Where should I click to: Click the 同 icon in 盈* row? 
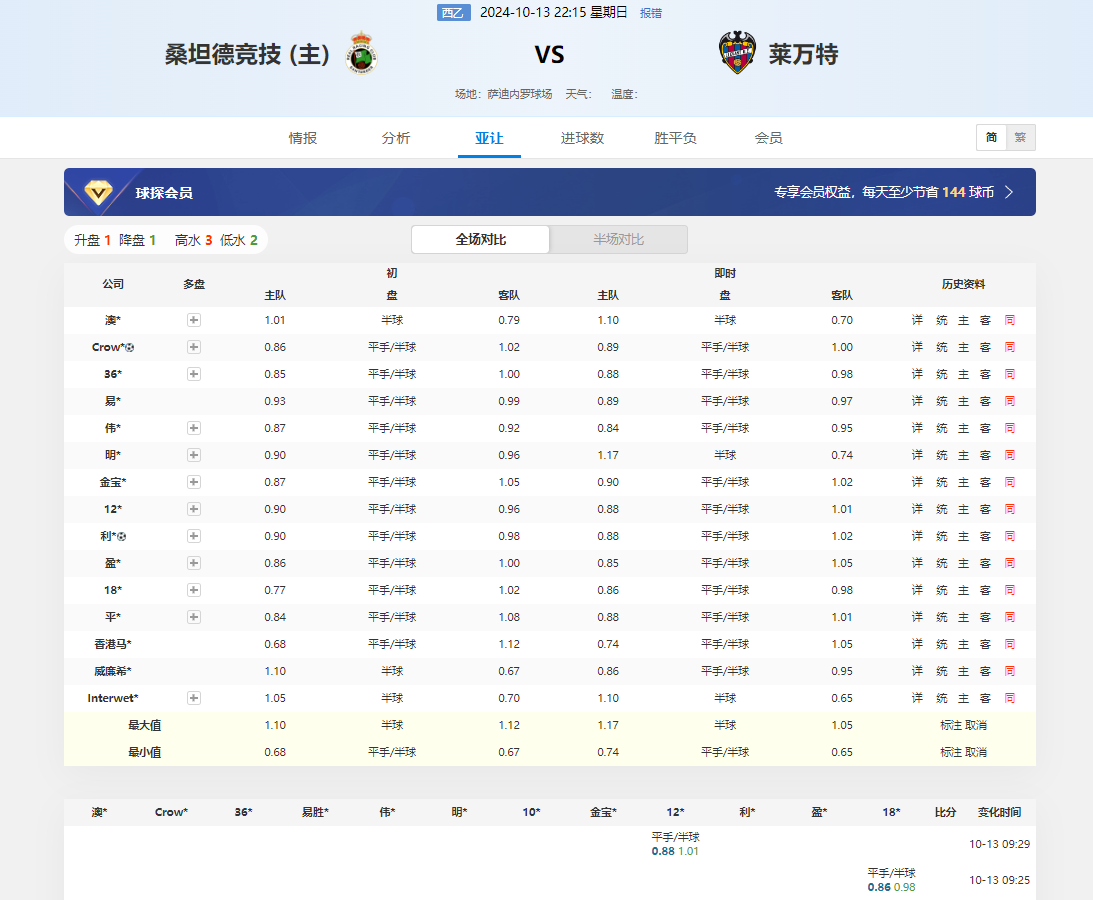(x=1009, y=563)
